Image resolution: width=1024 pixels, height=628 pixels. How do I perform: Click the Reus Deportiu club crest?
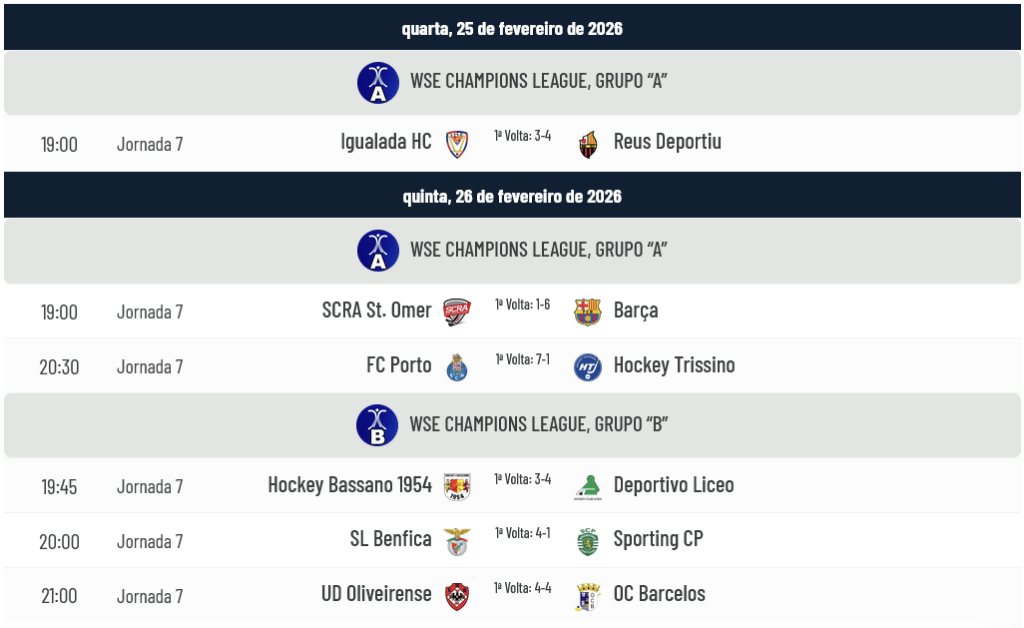(x=588, y=144)
